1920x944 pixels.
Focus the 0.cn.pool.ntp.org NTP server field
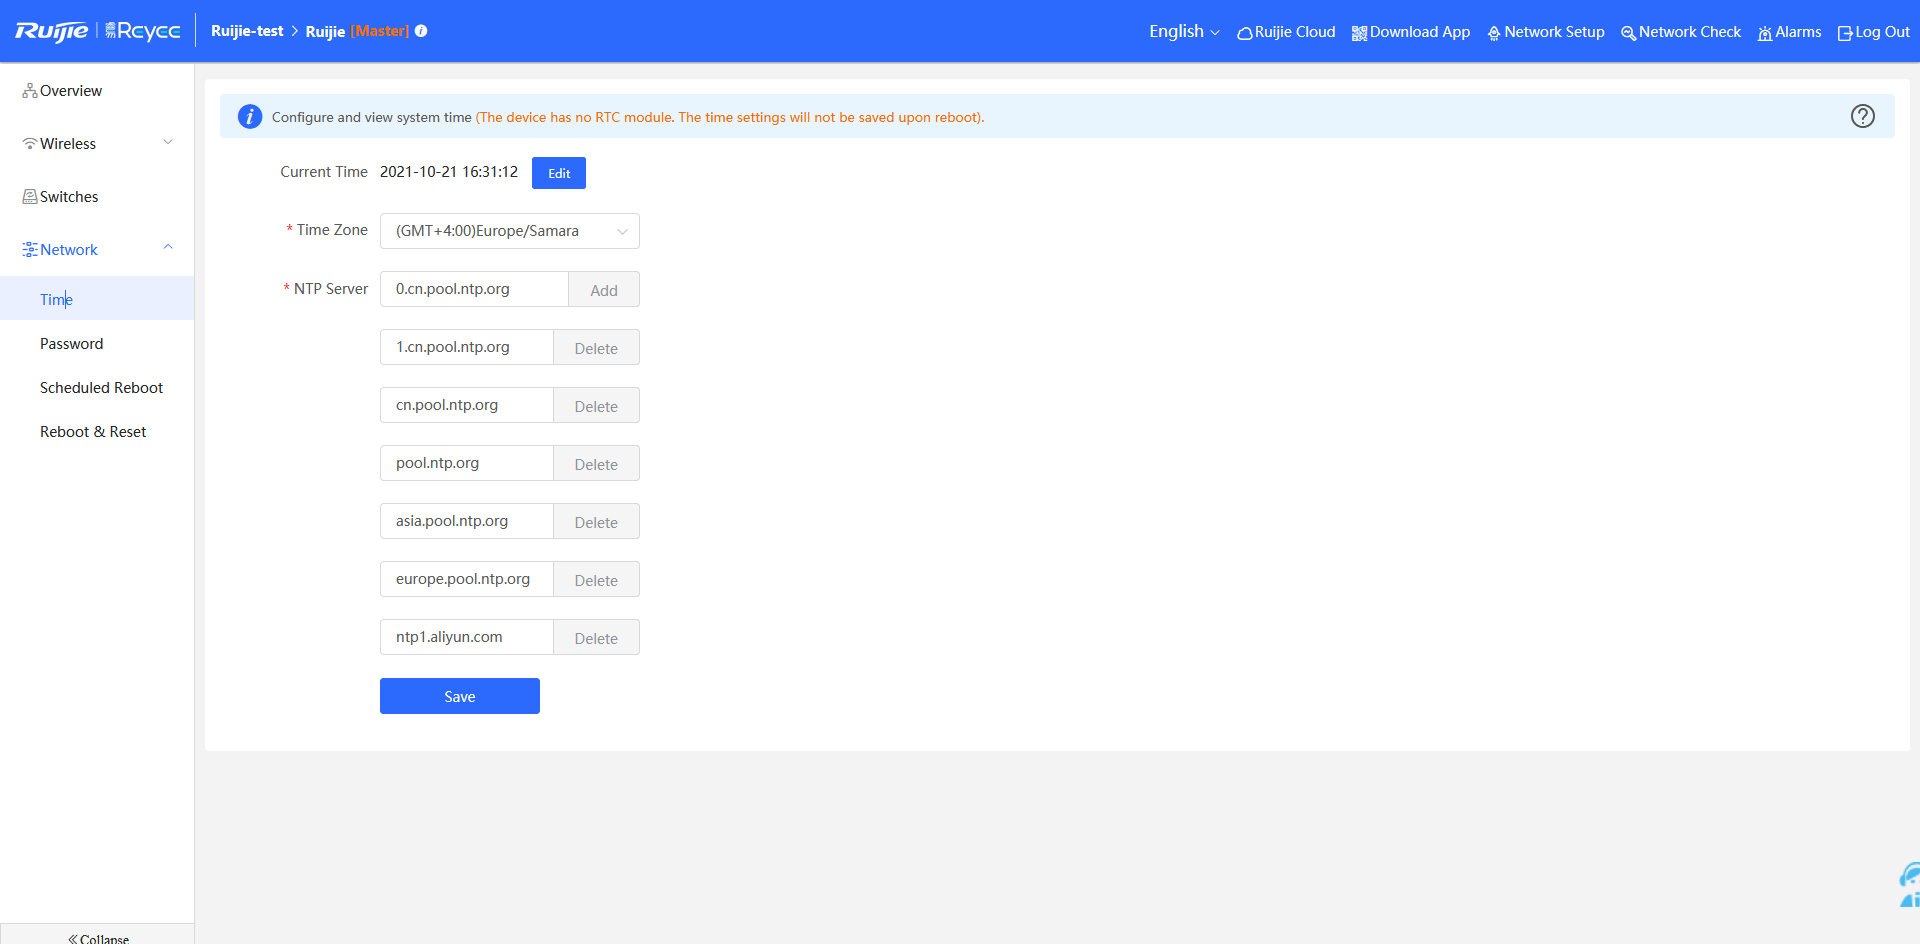(x=474, y=289)
